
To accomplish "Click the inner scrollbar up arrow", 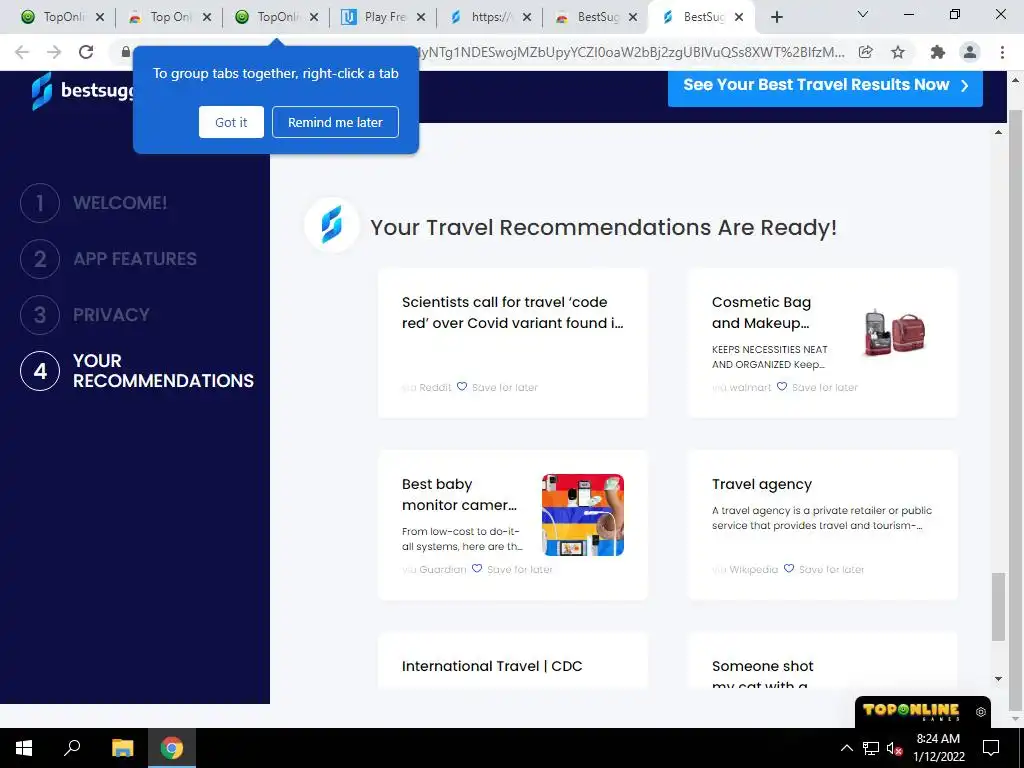I will (x=999, y=133).
